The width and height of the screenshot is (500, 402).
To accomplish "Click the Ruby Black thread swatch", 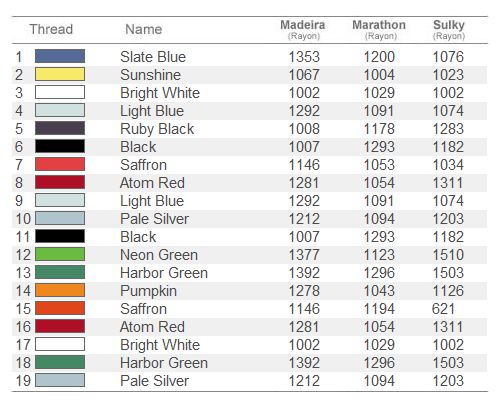I will [60, 128].
